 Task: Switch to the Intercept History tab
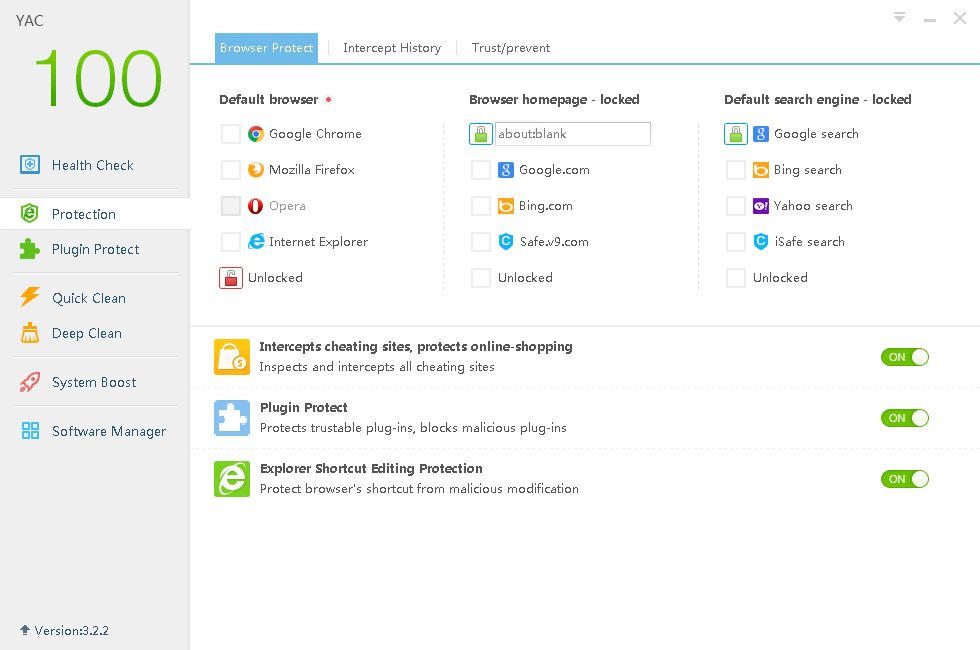(x=392, y=48)
